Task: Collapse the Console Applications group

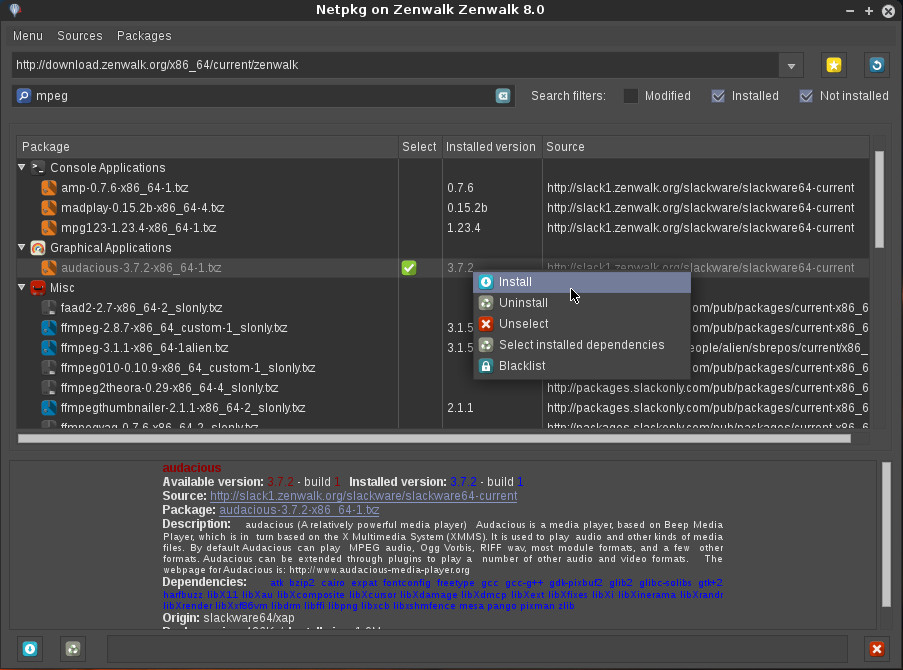Action: 22,167
